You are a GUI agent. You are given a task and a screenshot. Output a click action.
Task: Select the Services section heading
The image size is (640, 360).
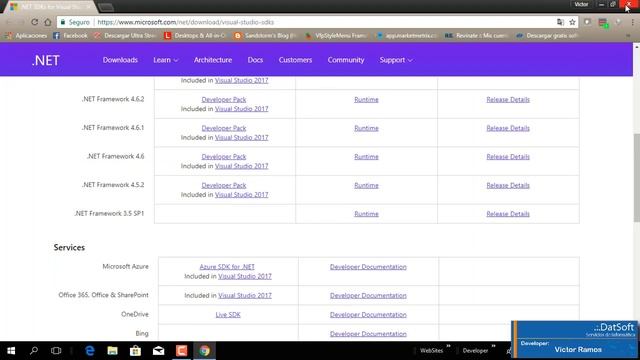tap(69, 247)
